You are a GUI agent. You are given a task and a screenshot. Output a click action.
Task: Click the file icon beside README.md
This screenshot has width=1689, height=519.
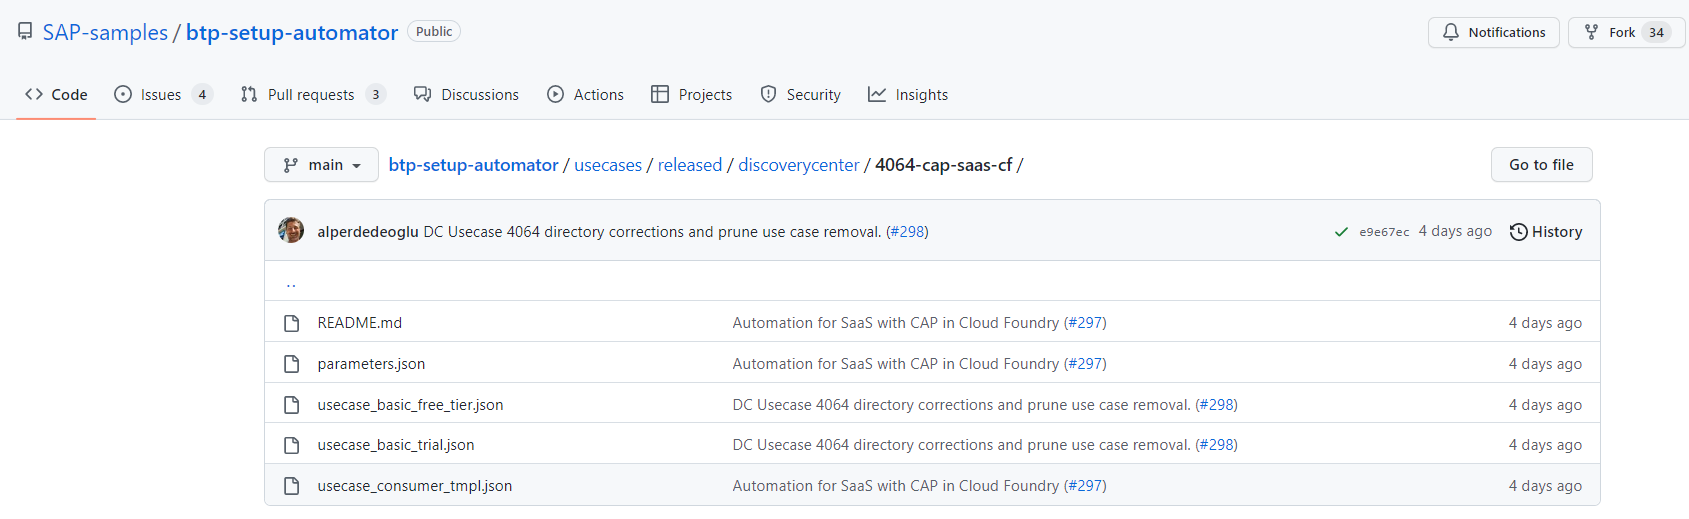(292, 323)
